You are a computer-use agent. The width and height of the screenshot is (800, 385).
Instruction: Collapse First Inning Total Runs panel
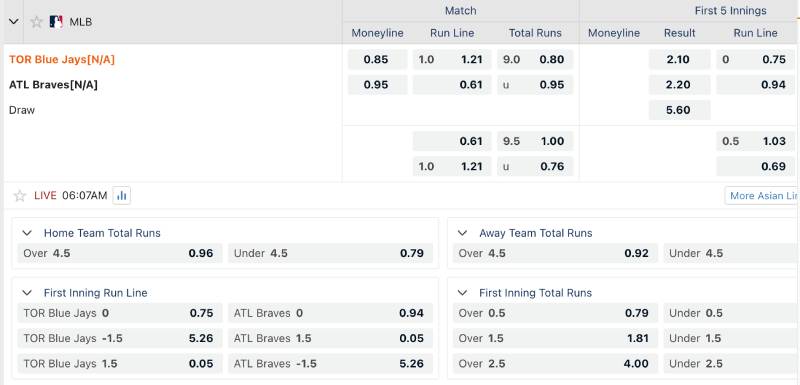pyautogui.click(x=462, y=293)
